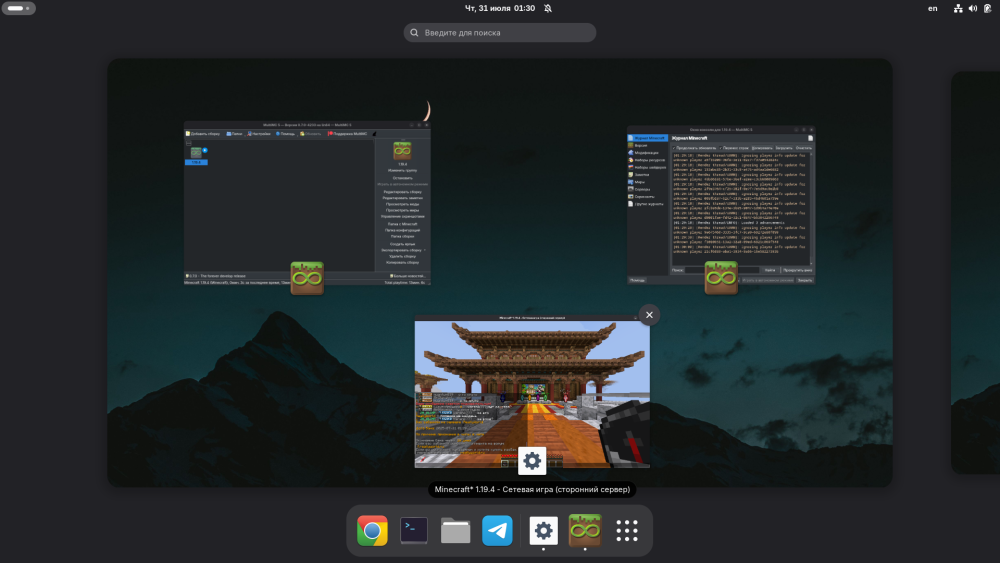Click the MultiMC app badge on the main window

(307, 278)
